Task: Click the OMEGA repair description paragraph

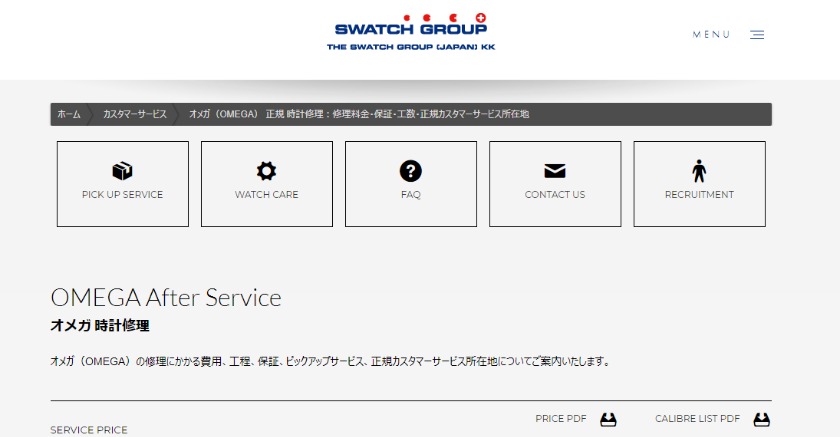Action: tap(331, 361)
